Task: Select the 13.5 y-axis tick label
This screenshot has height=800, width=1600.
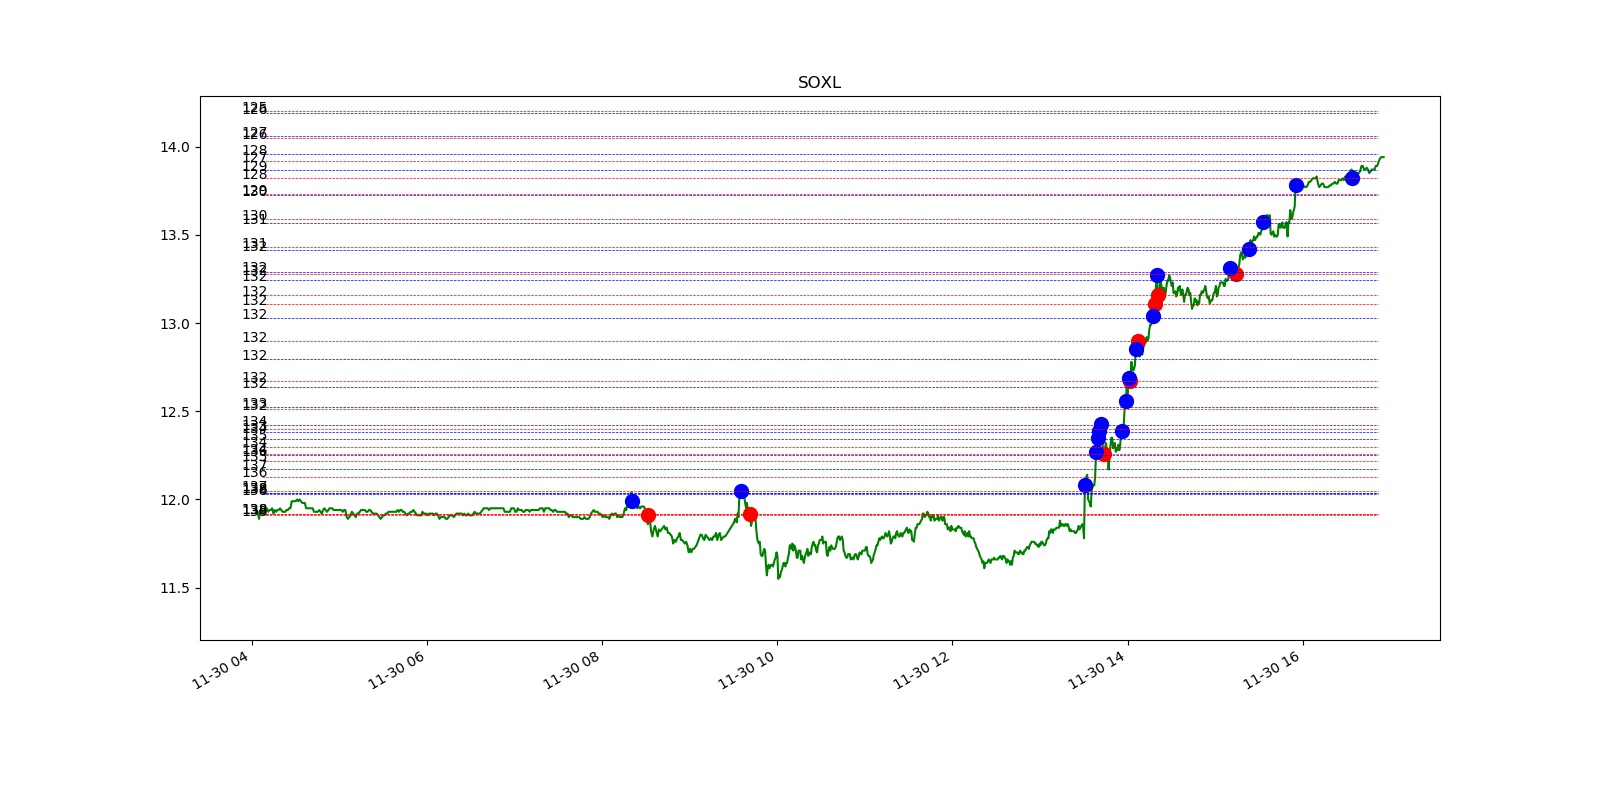Action: 174,236
